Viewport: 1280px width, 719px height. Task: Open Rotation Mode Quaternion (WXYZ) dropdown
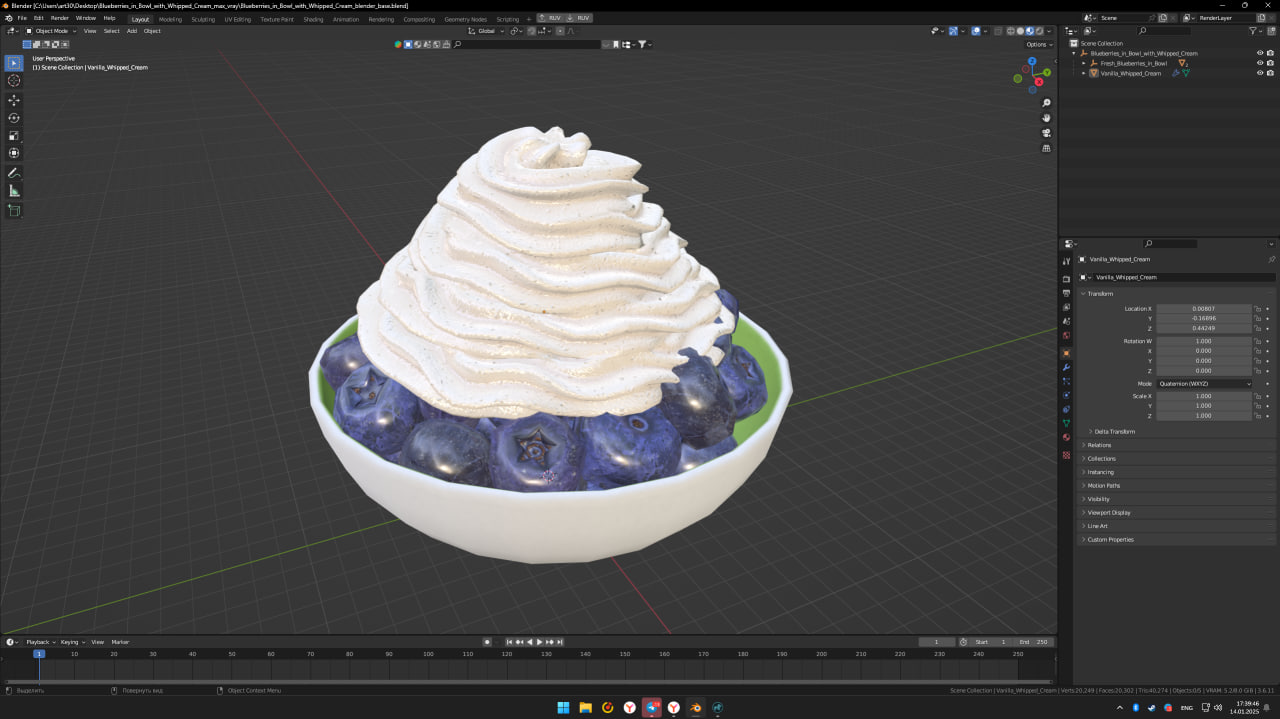[x=1204, y=383]
